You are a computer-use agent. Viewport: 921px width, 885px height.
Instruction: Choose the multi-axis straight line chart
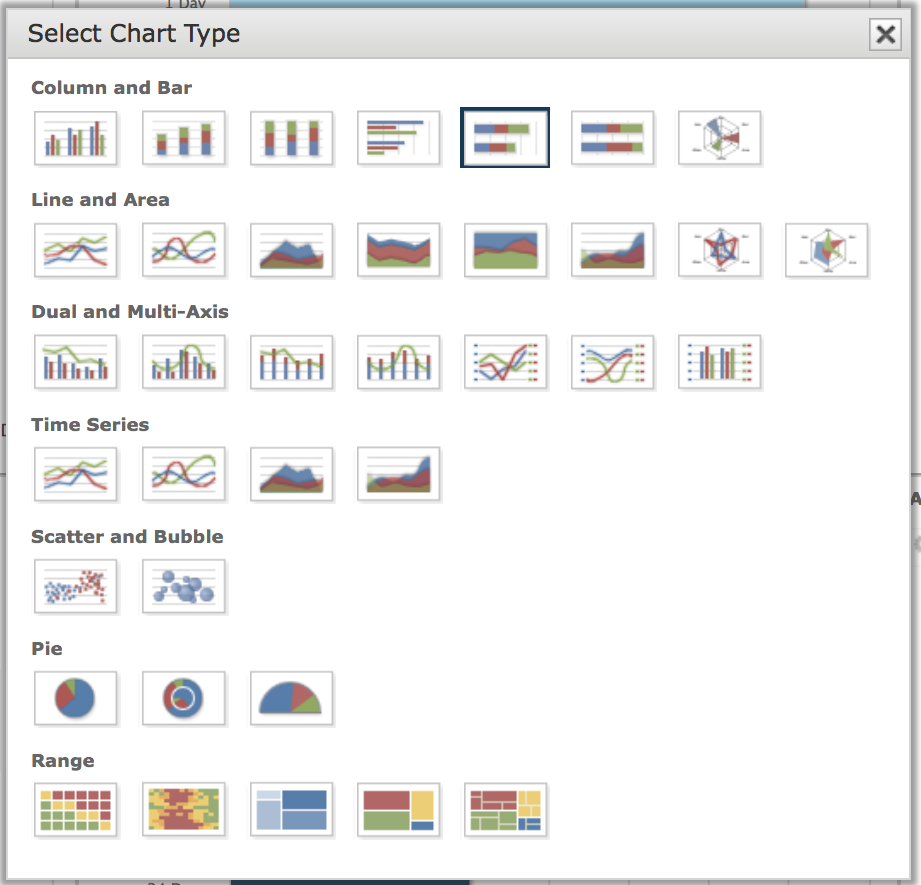pyautogui.click(x=505, y=362)
